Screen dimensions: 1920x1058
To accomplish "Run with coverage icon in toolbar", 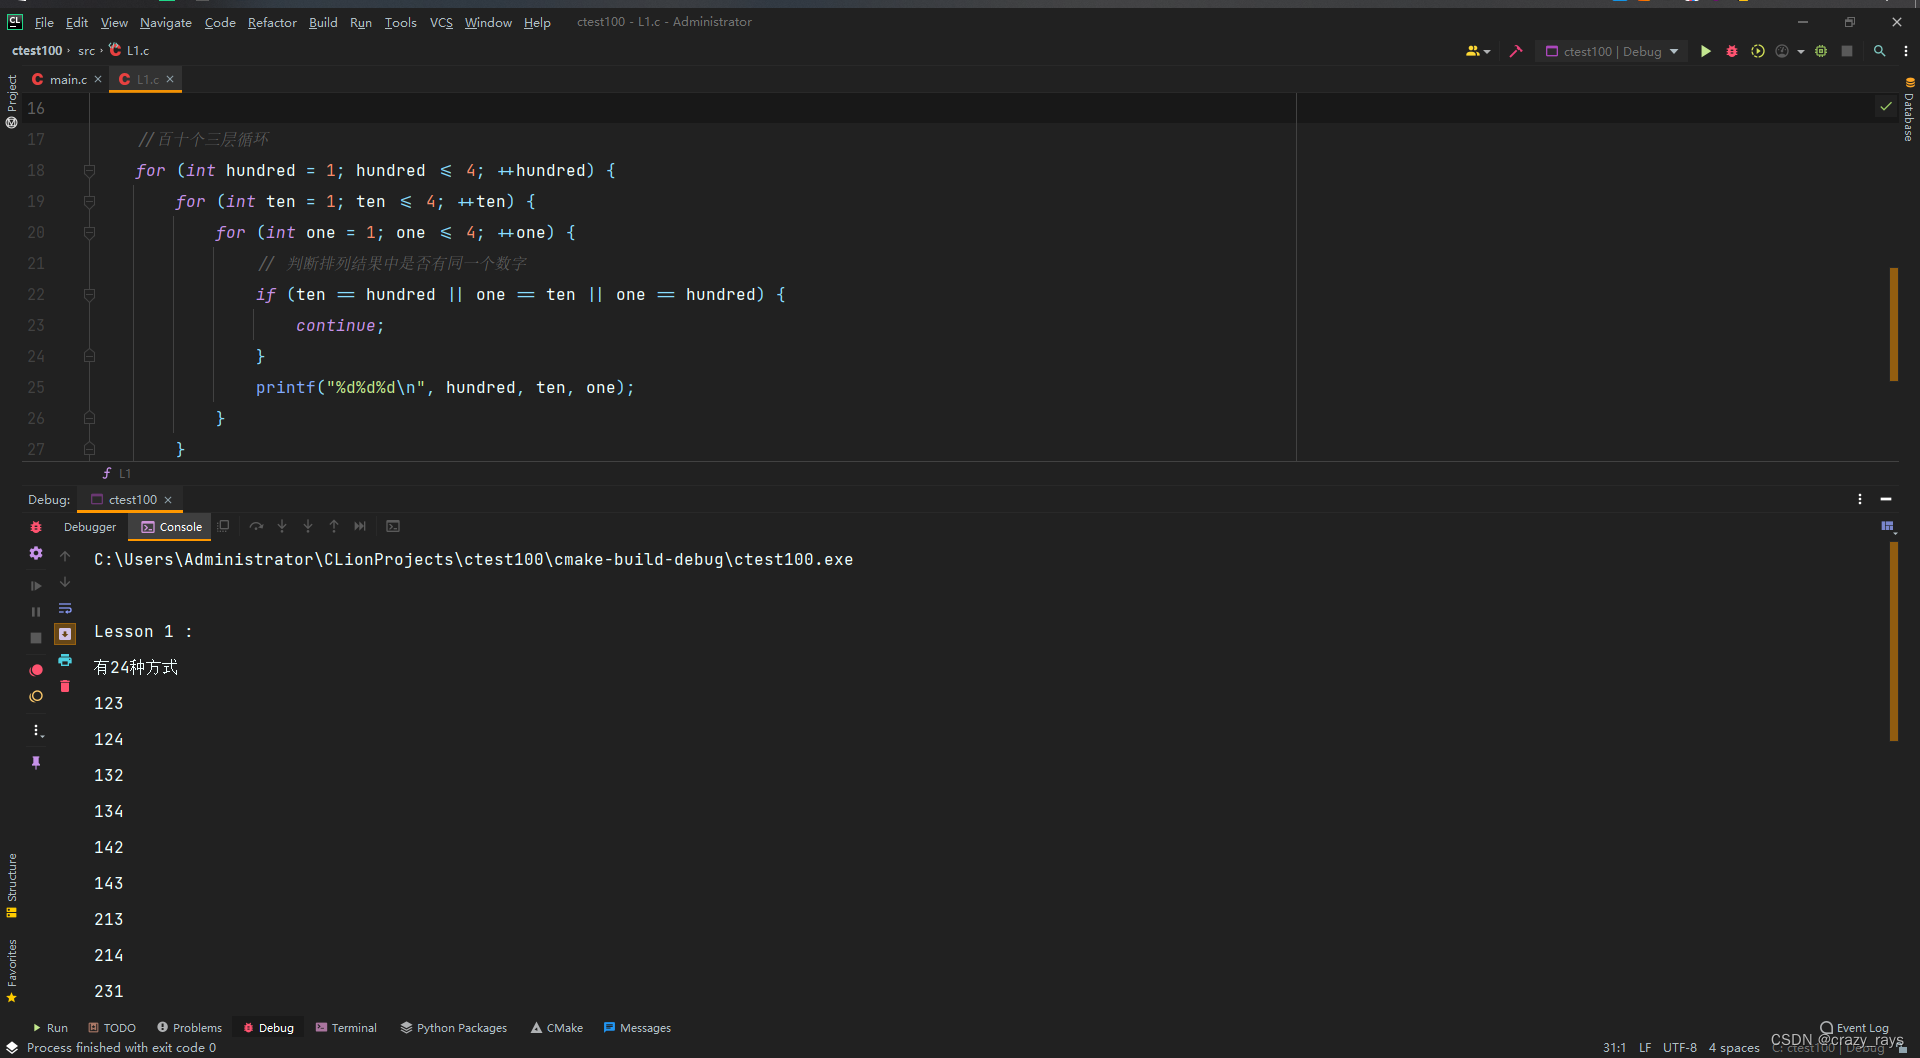I will [1758, 51].
